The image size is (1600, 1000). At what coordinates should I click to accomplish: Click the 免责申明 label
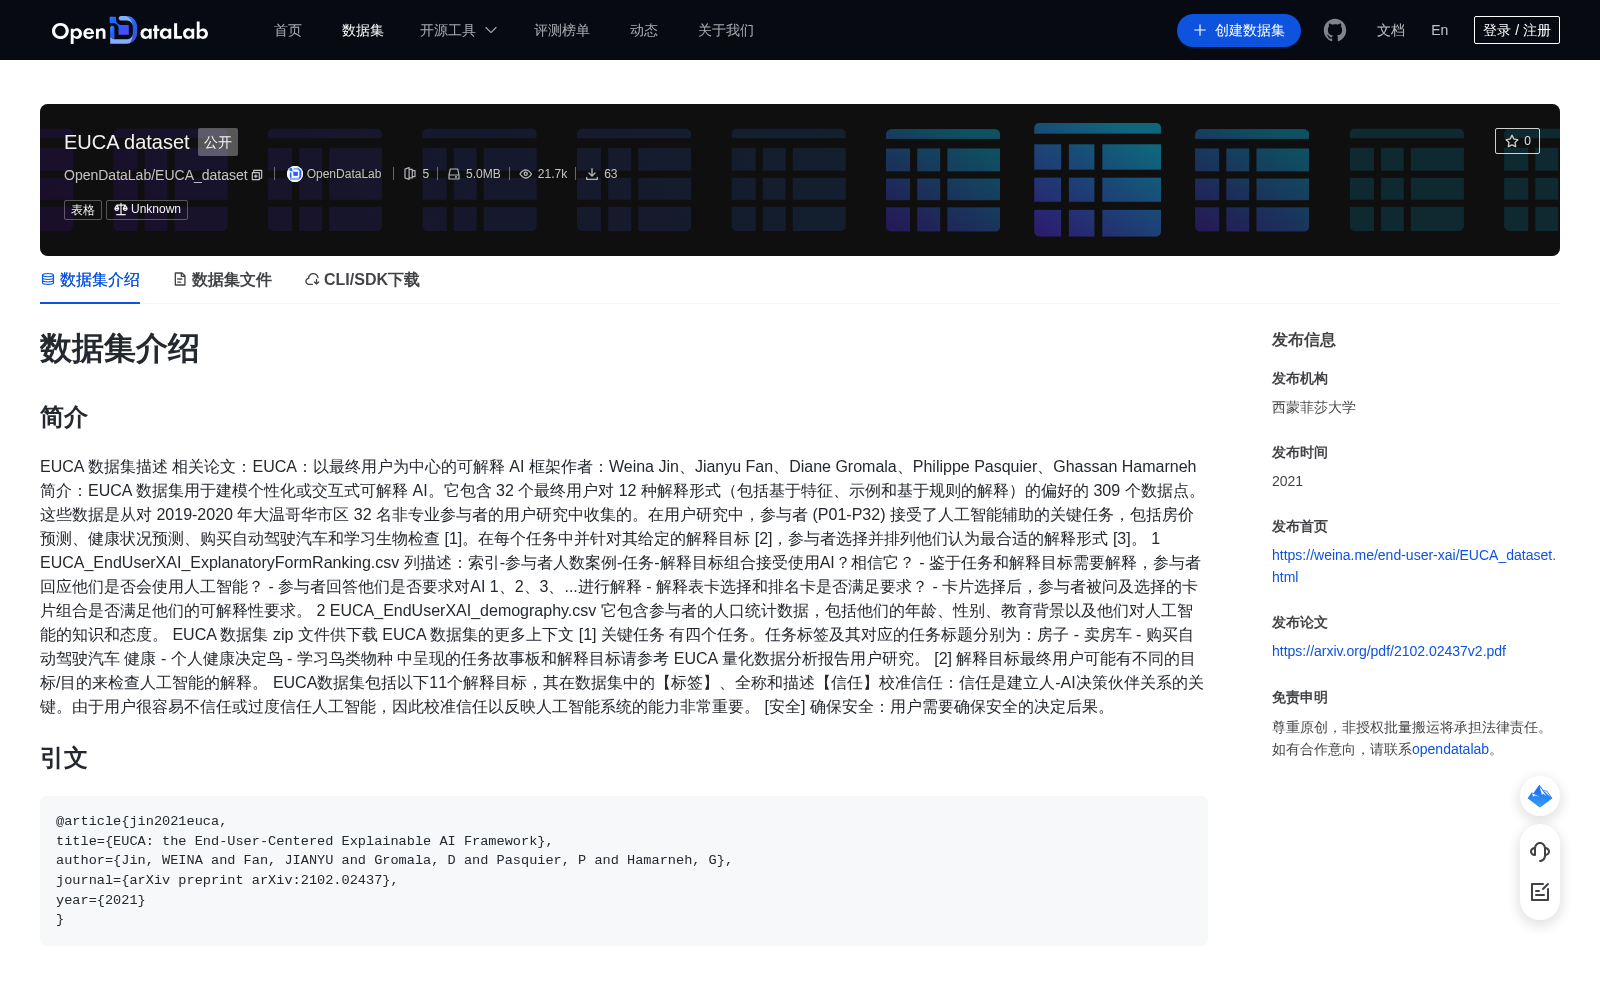(1300, 697)
